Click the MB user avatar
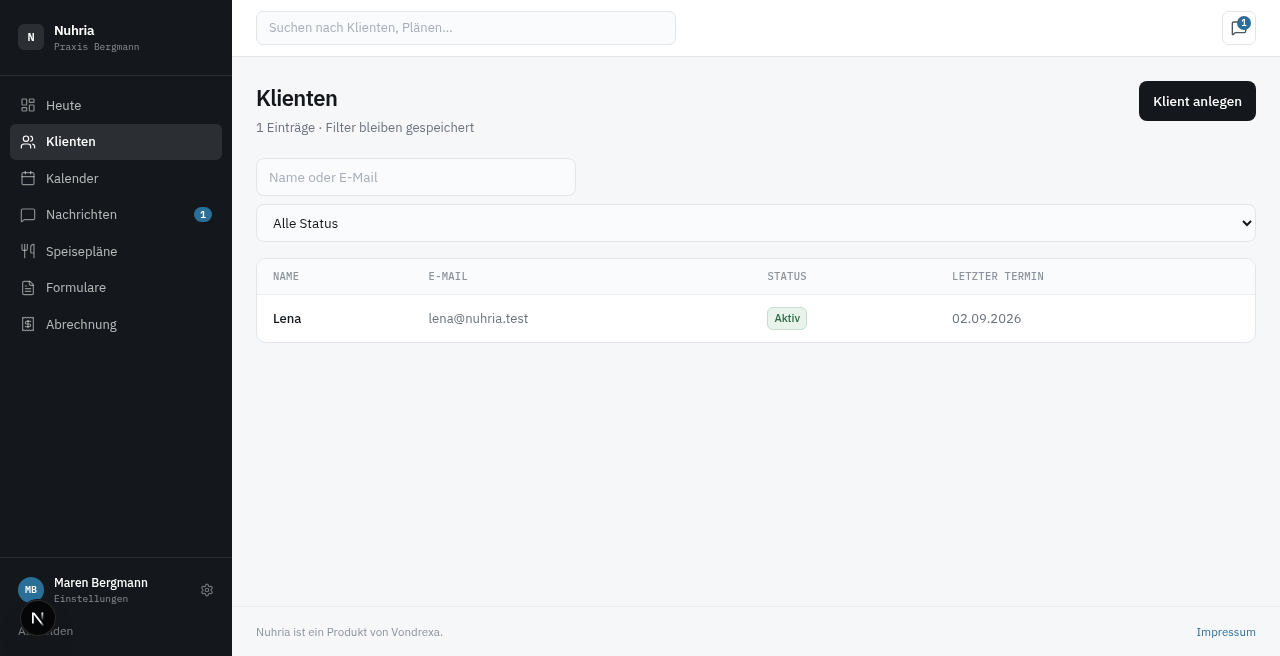Image resolution: width=1280 pixels, height=656 pixels. (31, 590)
